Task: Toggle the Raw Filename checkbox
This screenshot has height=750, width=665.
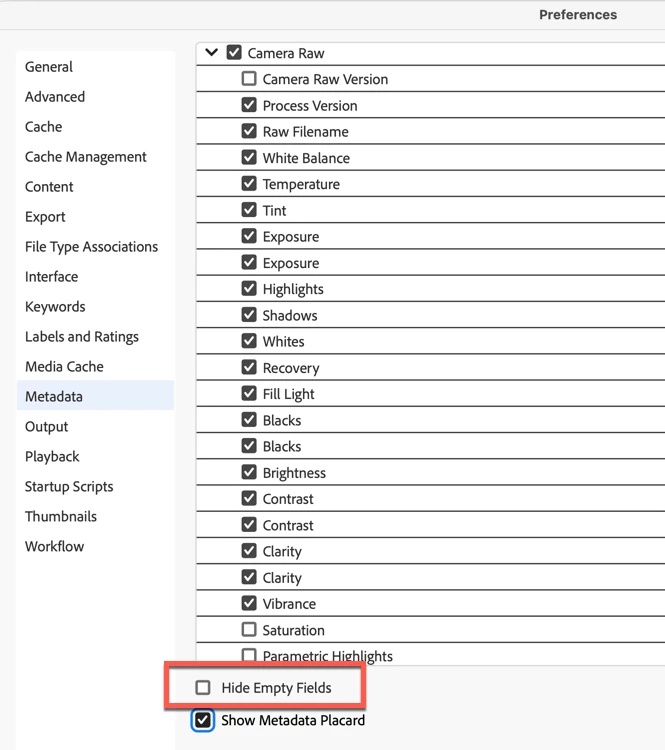Action: [249, 131]
